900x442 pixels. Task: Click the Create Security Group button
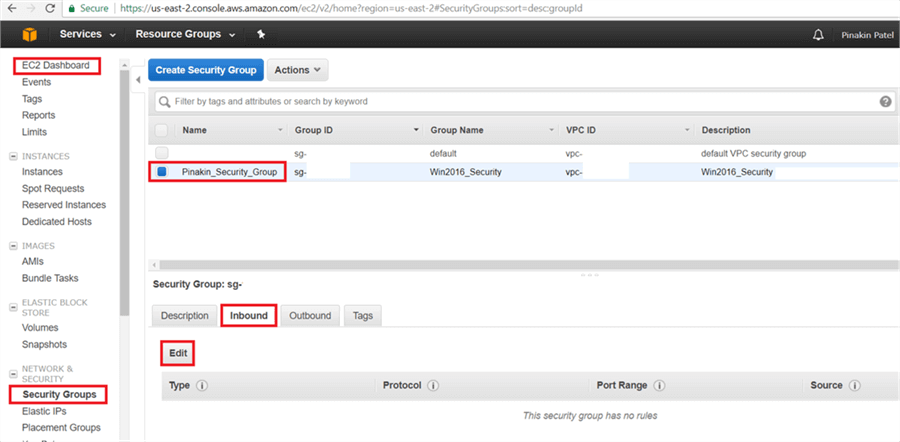[x=206, y=70]
